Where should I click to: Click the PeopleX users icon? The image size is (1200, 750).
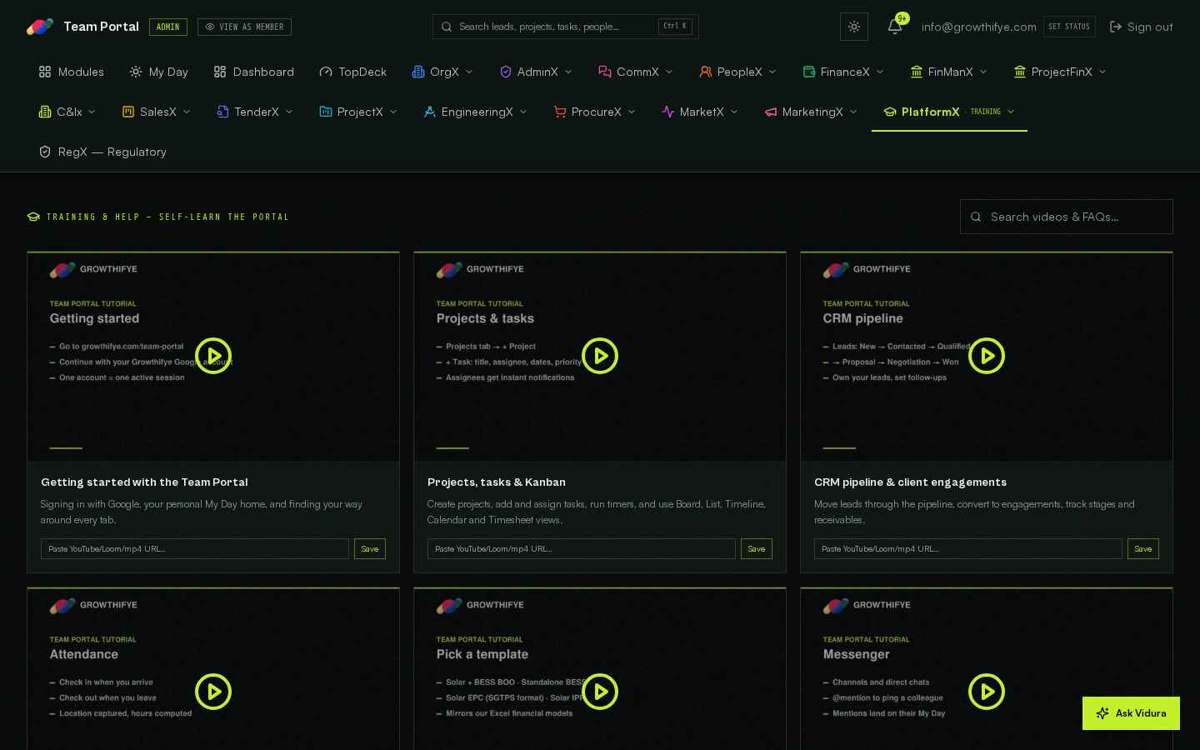coord(706,72)
